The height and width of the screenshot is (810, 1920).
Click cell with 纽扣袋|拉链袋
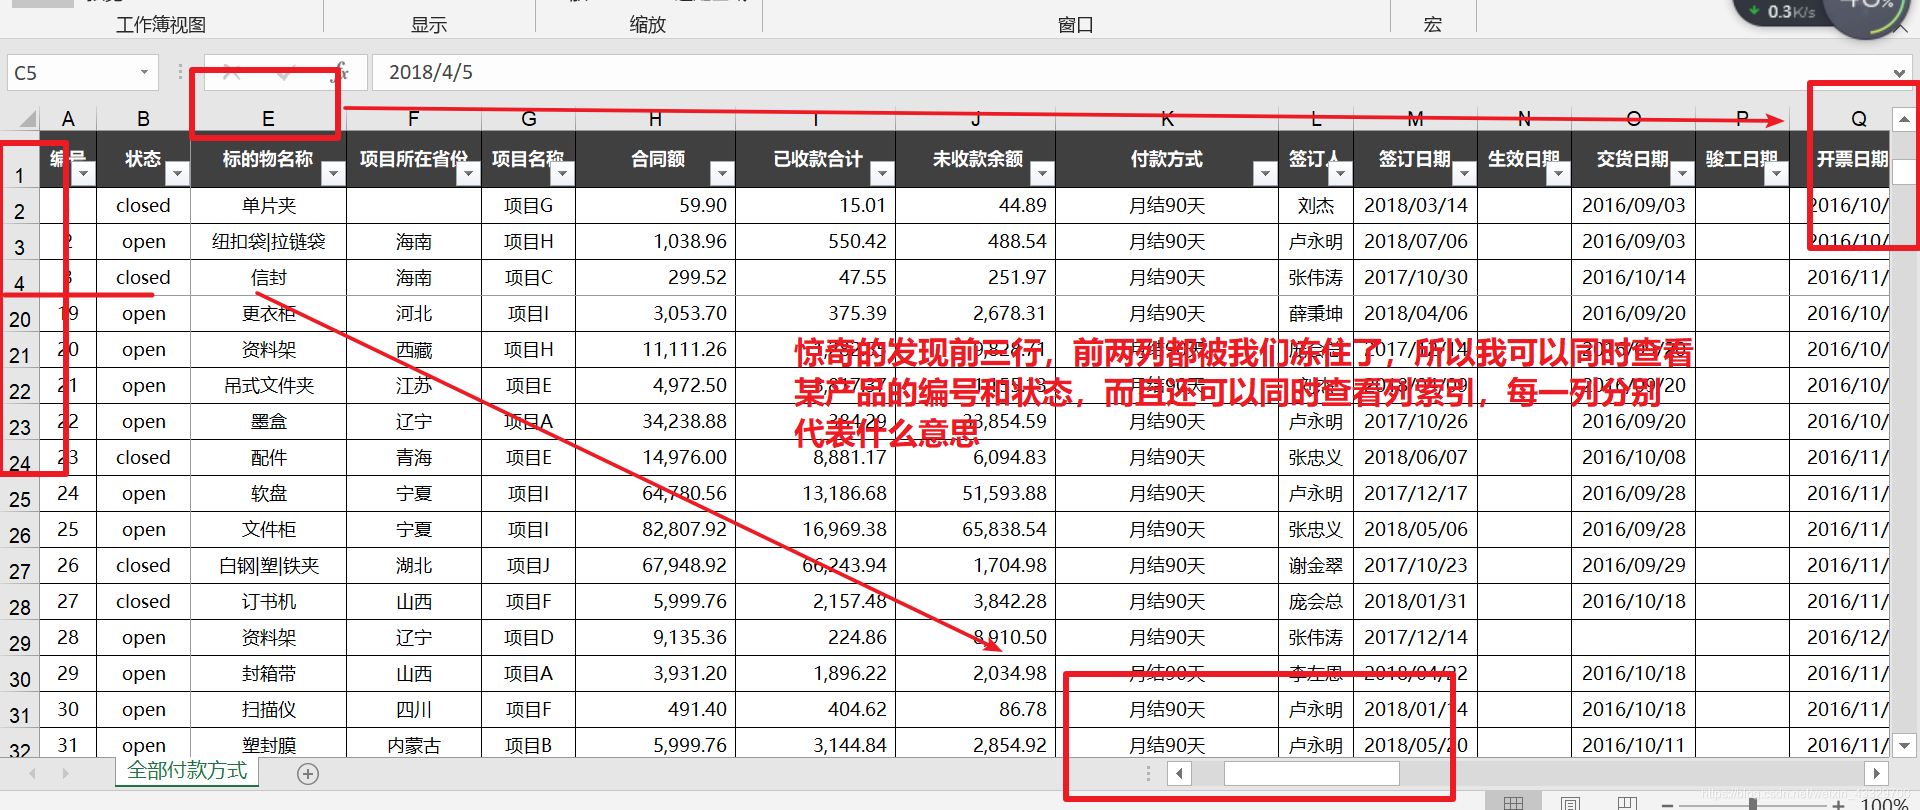pyautogui.click(x=268, y=241)
